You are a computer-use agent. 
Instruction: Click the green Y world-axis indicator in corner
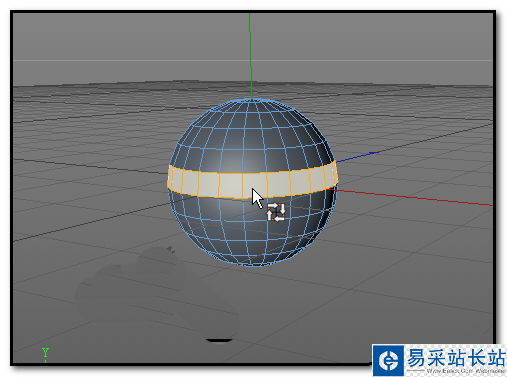(x=45, y=354)
